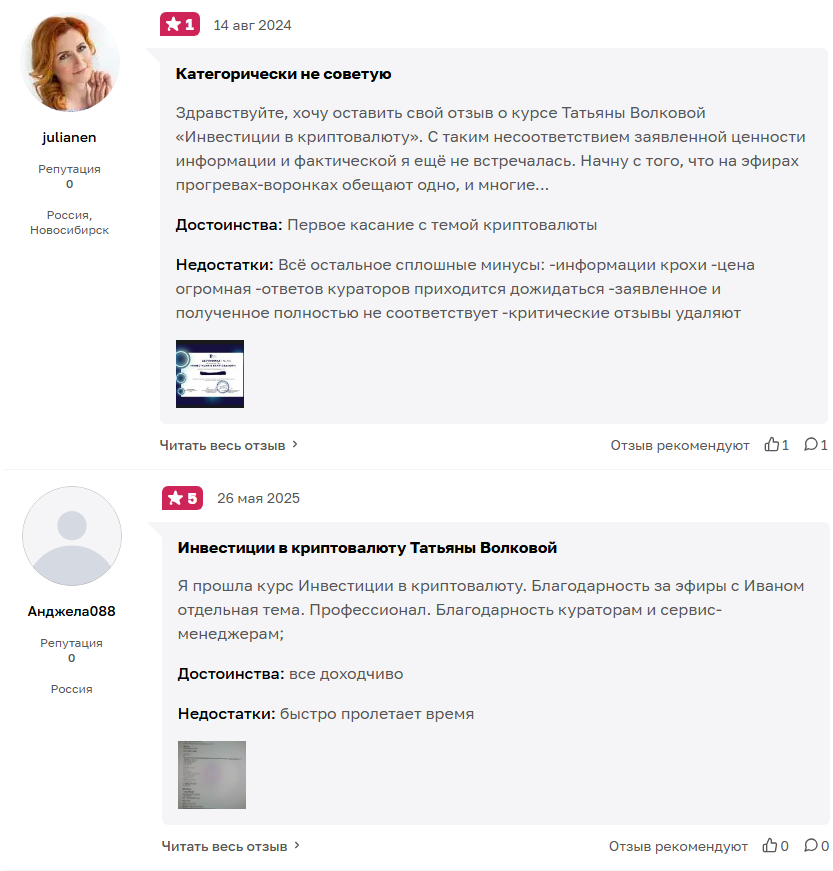Open the julianen username link
Image resolution: width=833 pixels, height=871 pixels.
coord(69,137)
